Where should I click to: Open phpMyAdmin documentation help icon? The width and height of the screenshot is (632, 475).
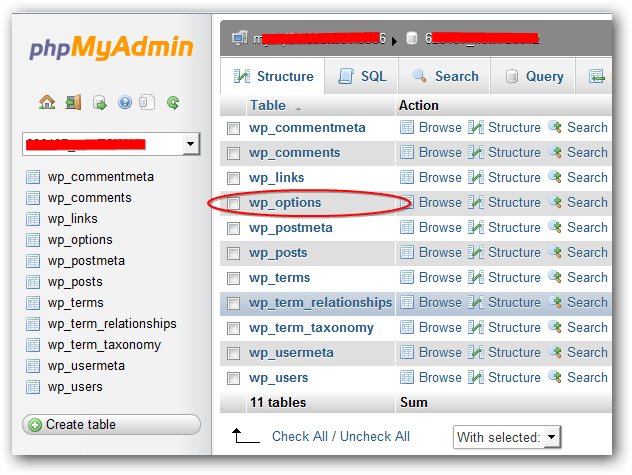(x=125, y=102)
